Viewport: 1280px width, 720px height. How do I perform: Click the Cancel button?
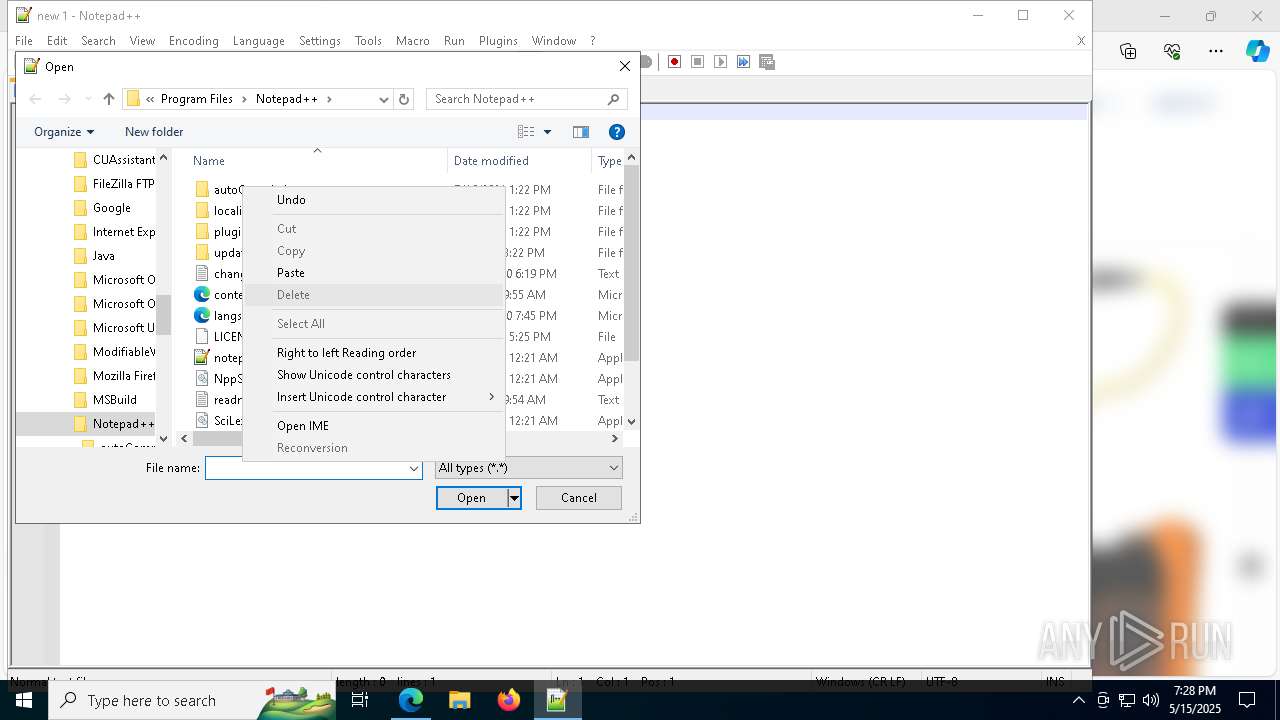579,498
